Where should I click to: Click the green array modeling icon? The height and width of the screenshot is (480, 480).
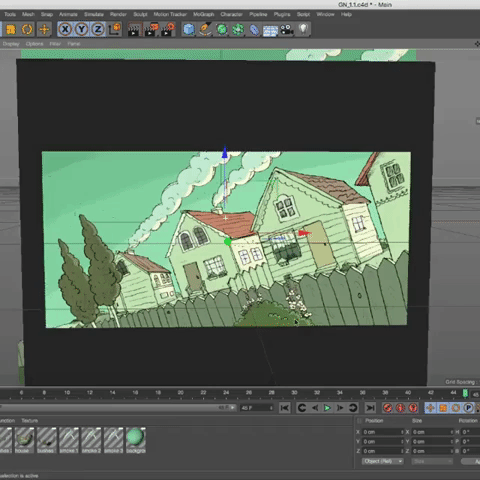click(238, 29)
